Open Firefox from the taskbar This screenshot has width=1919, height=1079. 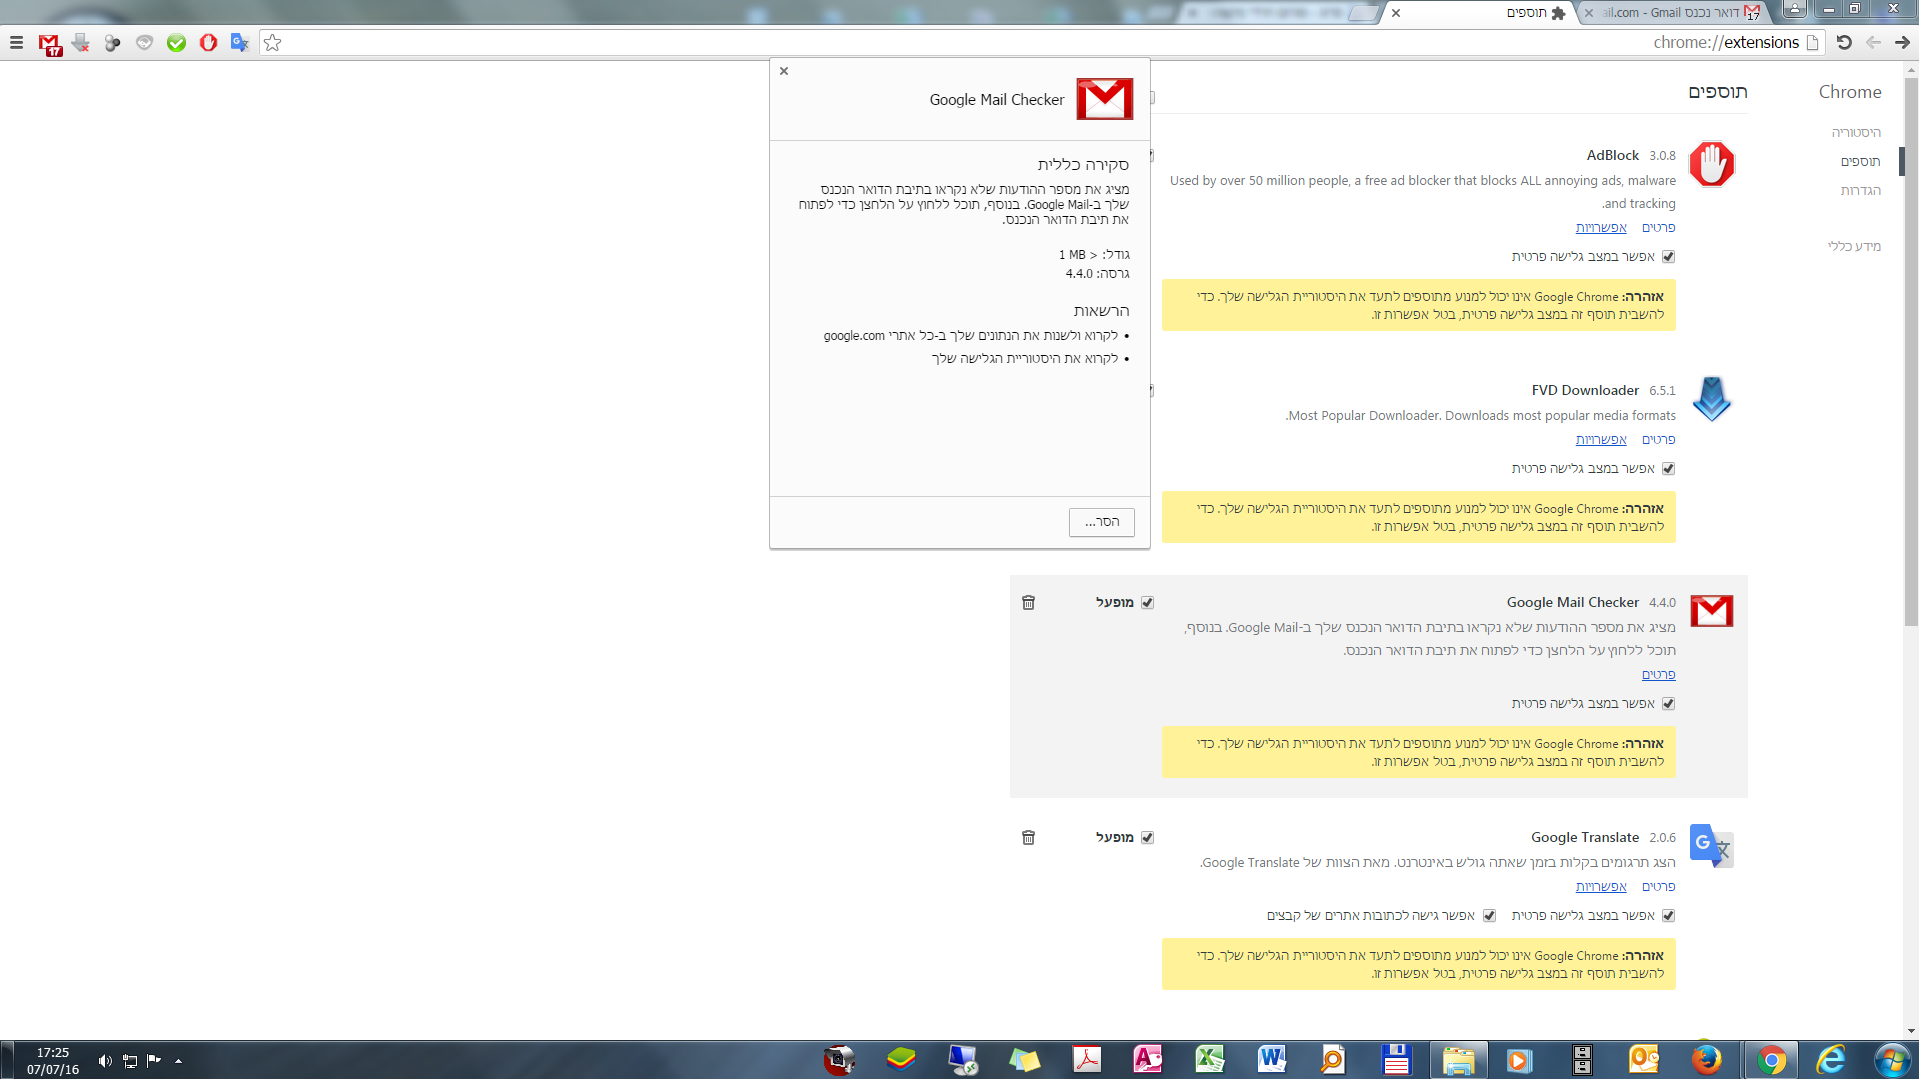(x=1706, y=1060)
